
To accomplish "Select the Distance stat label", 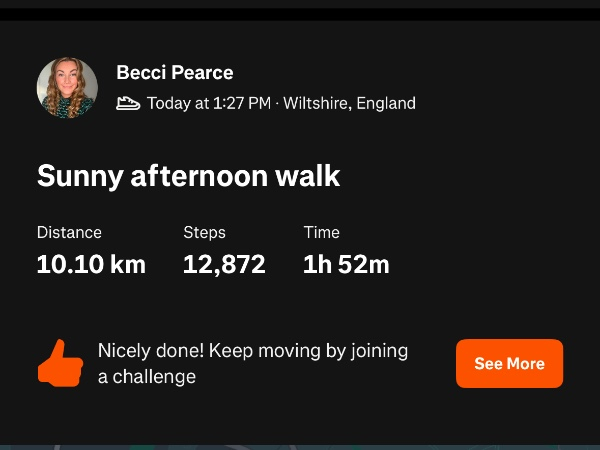I will tap(69, 232).
